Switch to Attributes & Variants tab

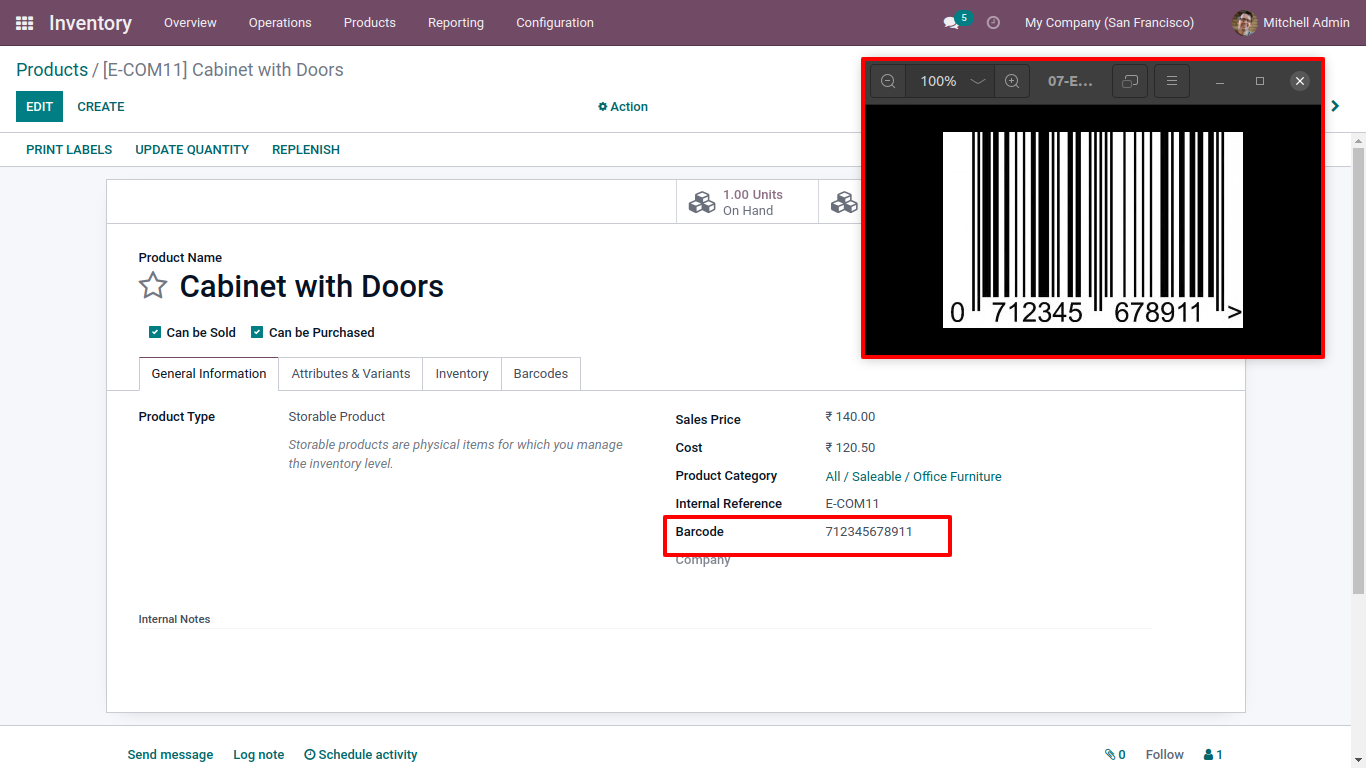(351, 374)
